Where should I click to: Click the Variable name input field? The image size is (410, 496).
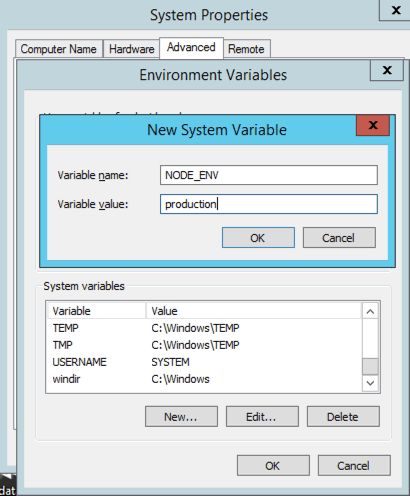click(x=269, y=175)
